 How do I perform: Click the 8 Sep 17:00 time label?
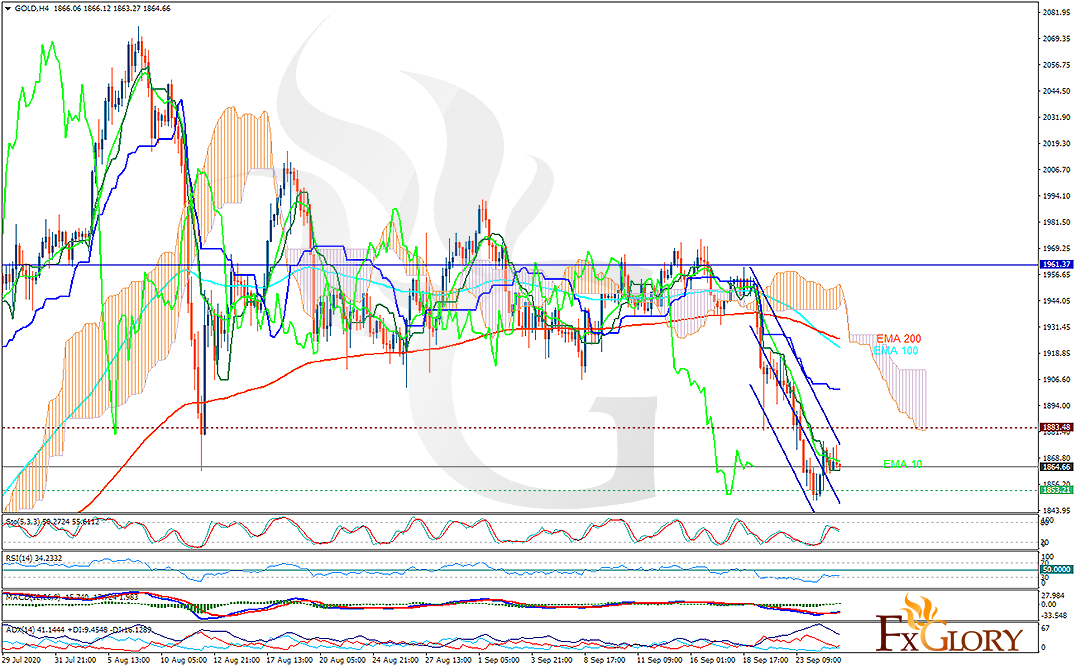(605, 660)
